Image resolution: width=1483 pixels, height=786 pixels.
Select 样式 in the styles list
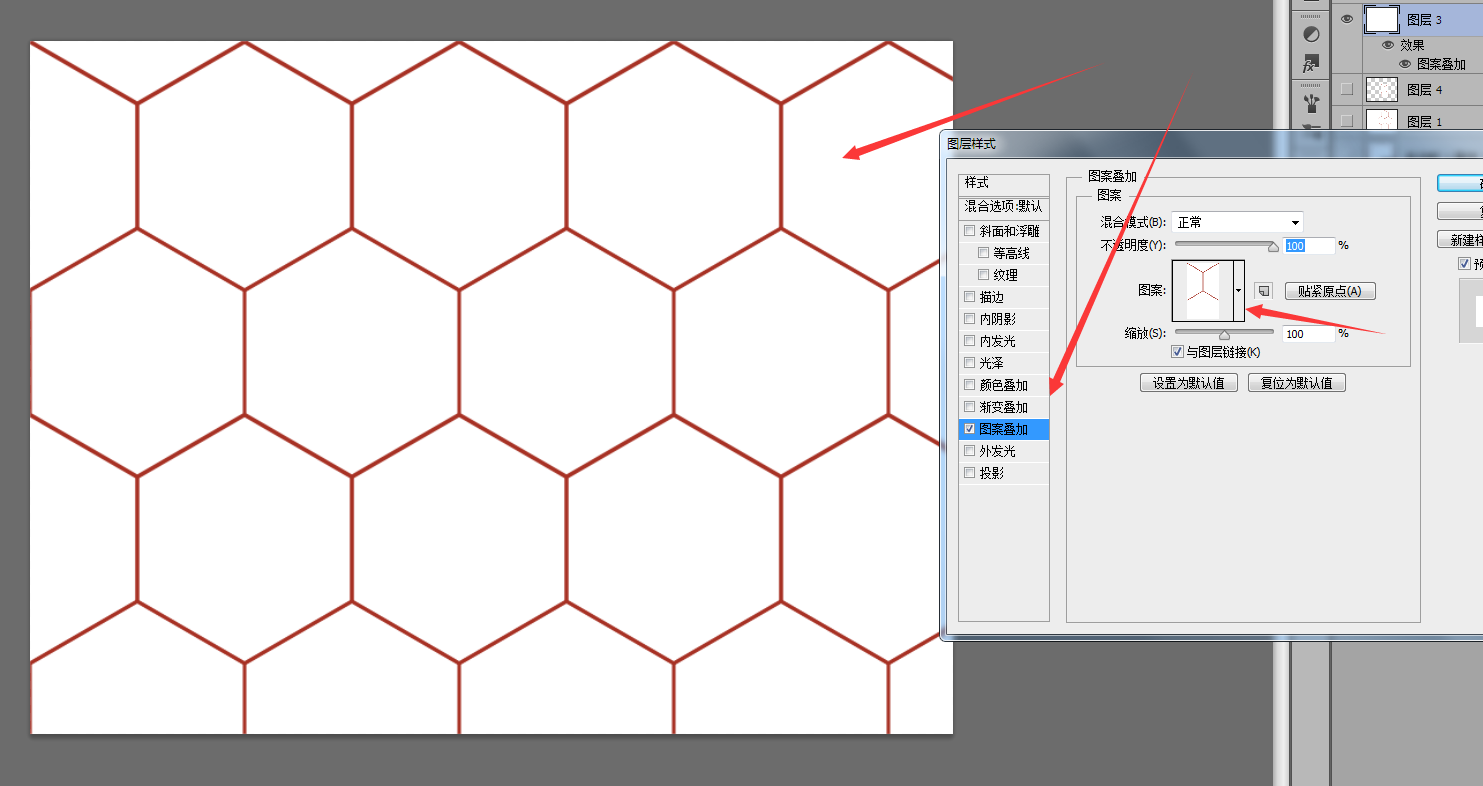click(1004, 184)
